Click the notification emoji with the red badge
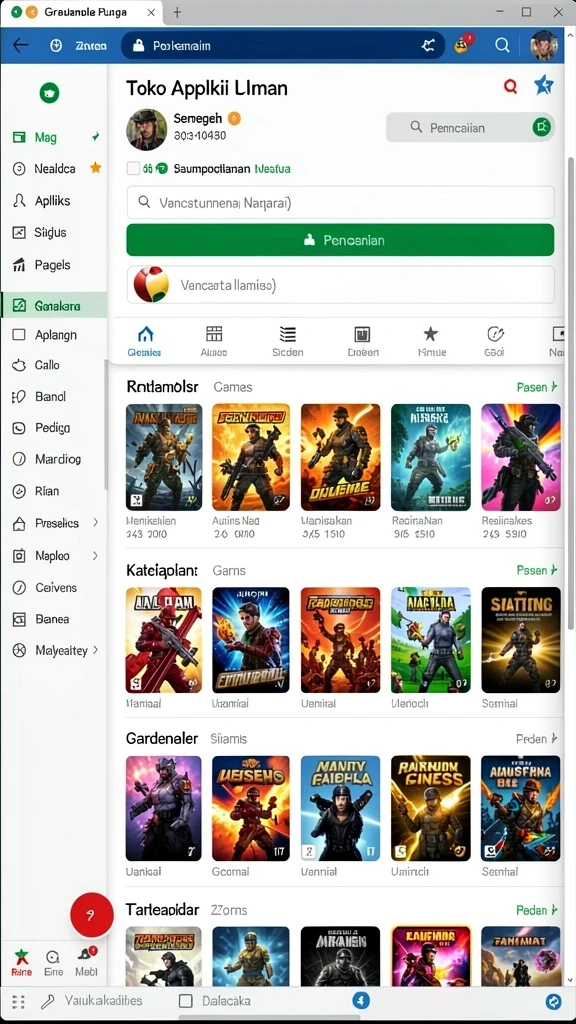Screen dimensions: 576x1024 pos(464,44)
